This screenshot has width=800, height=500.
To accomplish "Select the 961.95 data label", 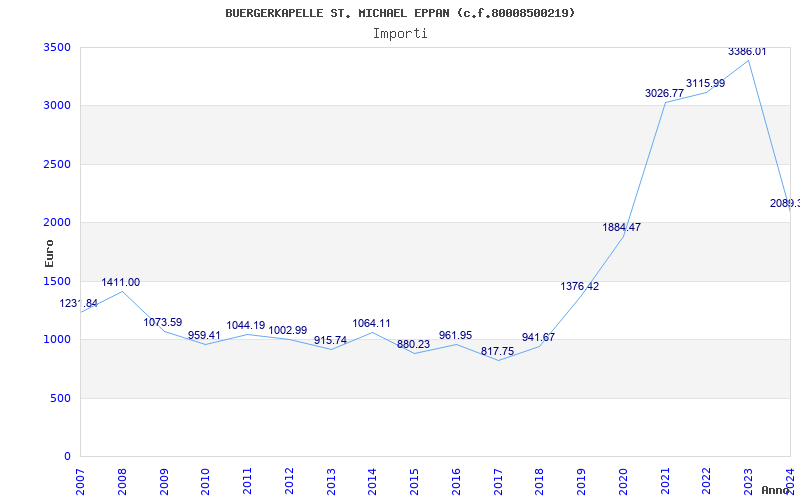I will point(456,335).
